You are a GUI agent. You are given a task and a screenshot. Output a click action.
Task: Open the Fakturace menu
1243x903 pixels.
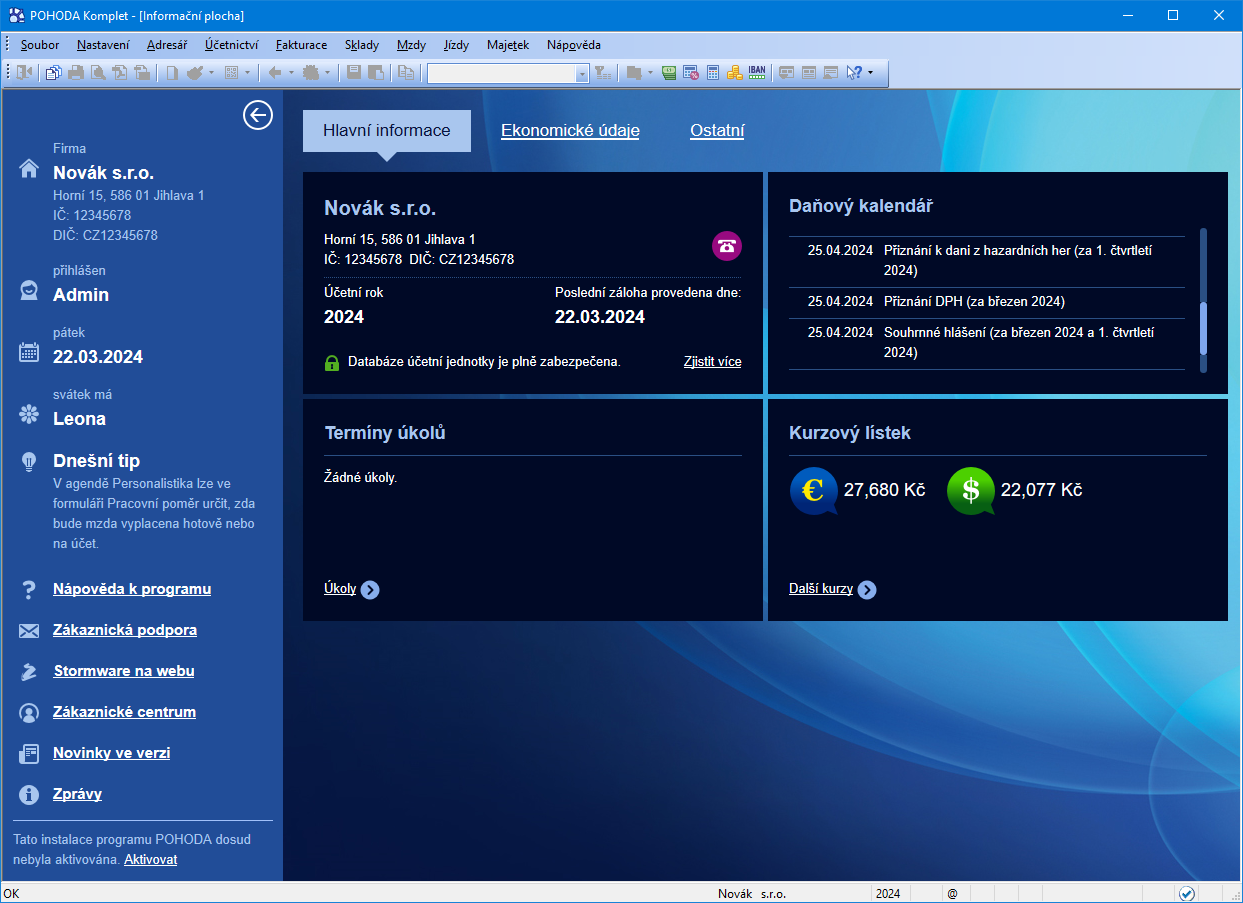[301, 45]
